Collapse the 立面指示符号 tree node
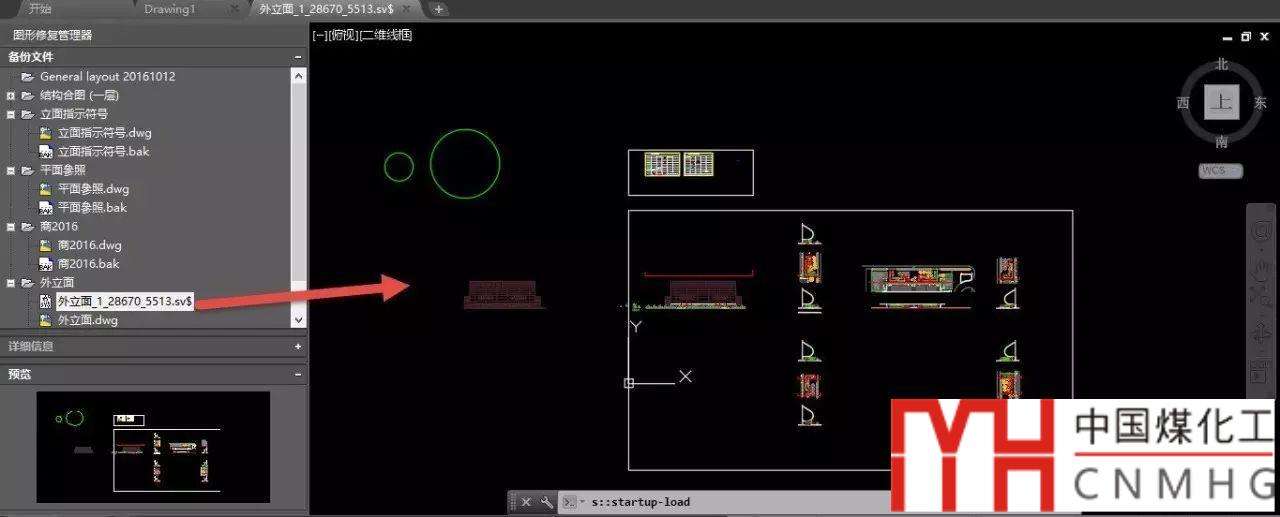Screen dimensions: 1280x517 click(11, 114)
